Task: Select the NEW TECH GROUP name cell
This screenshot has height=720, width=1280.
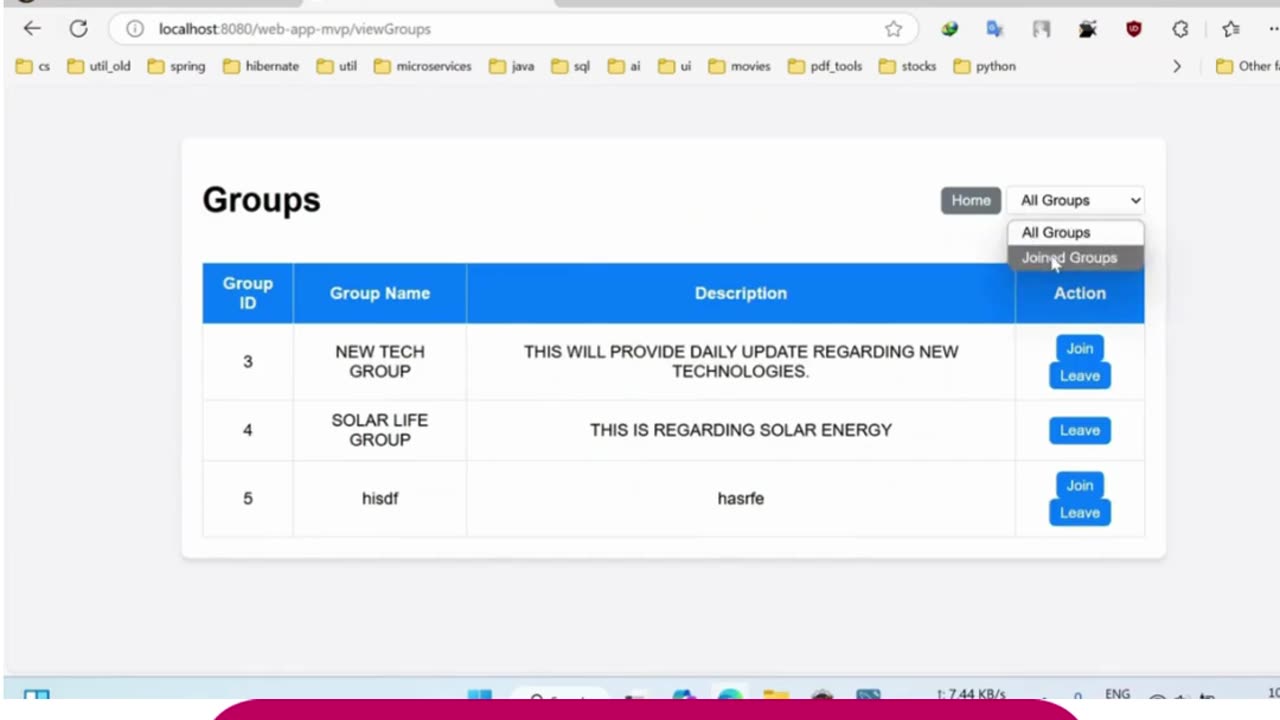Action: [380, 361]
